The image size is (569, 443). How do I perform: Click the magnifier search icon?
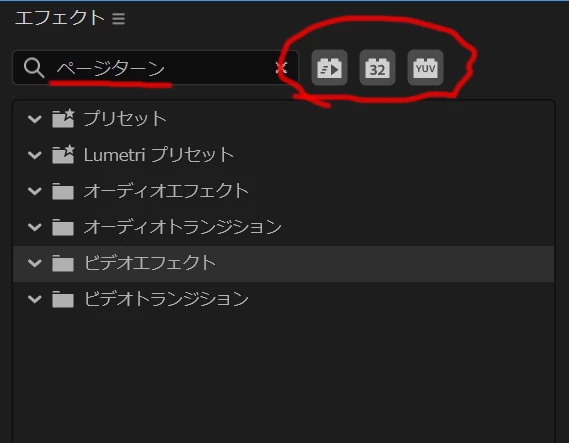coord(34,68)
